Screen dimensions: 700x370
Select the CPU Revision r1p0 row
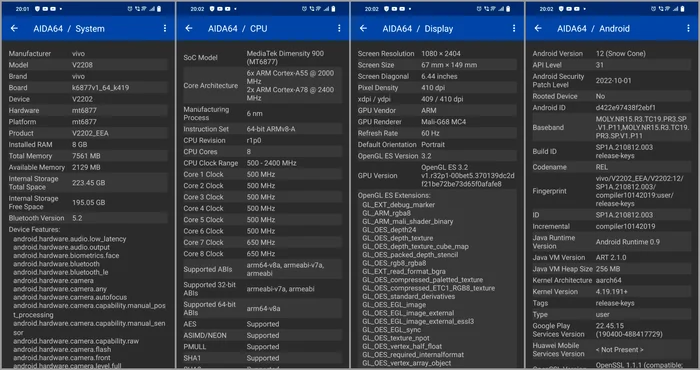[262, 140]
